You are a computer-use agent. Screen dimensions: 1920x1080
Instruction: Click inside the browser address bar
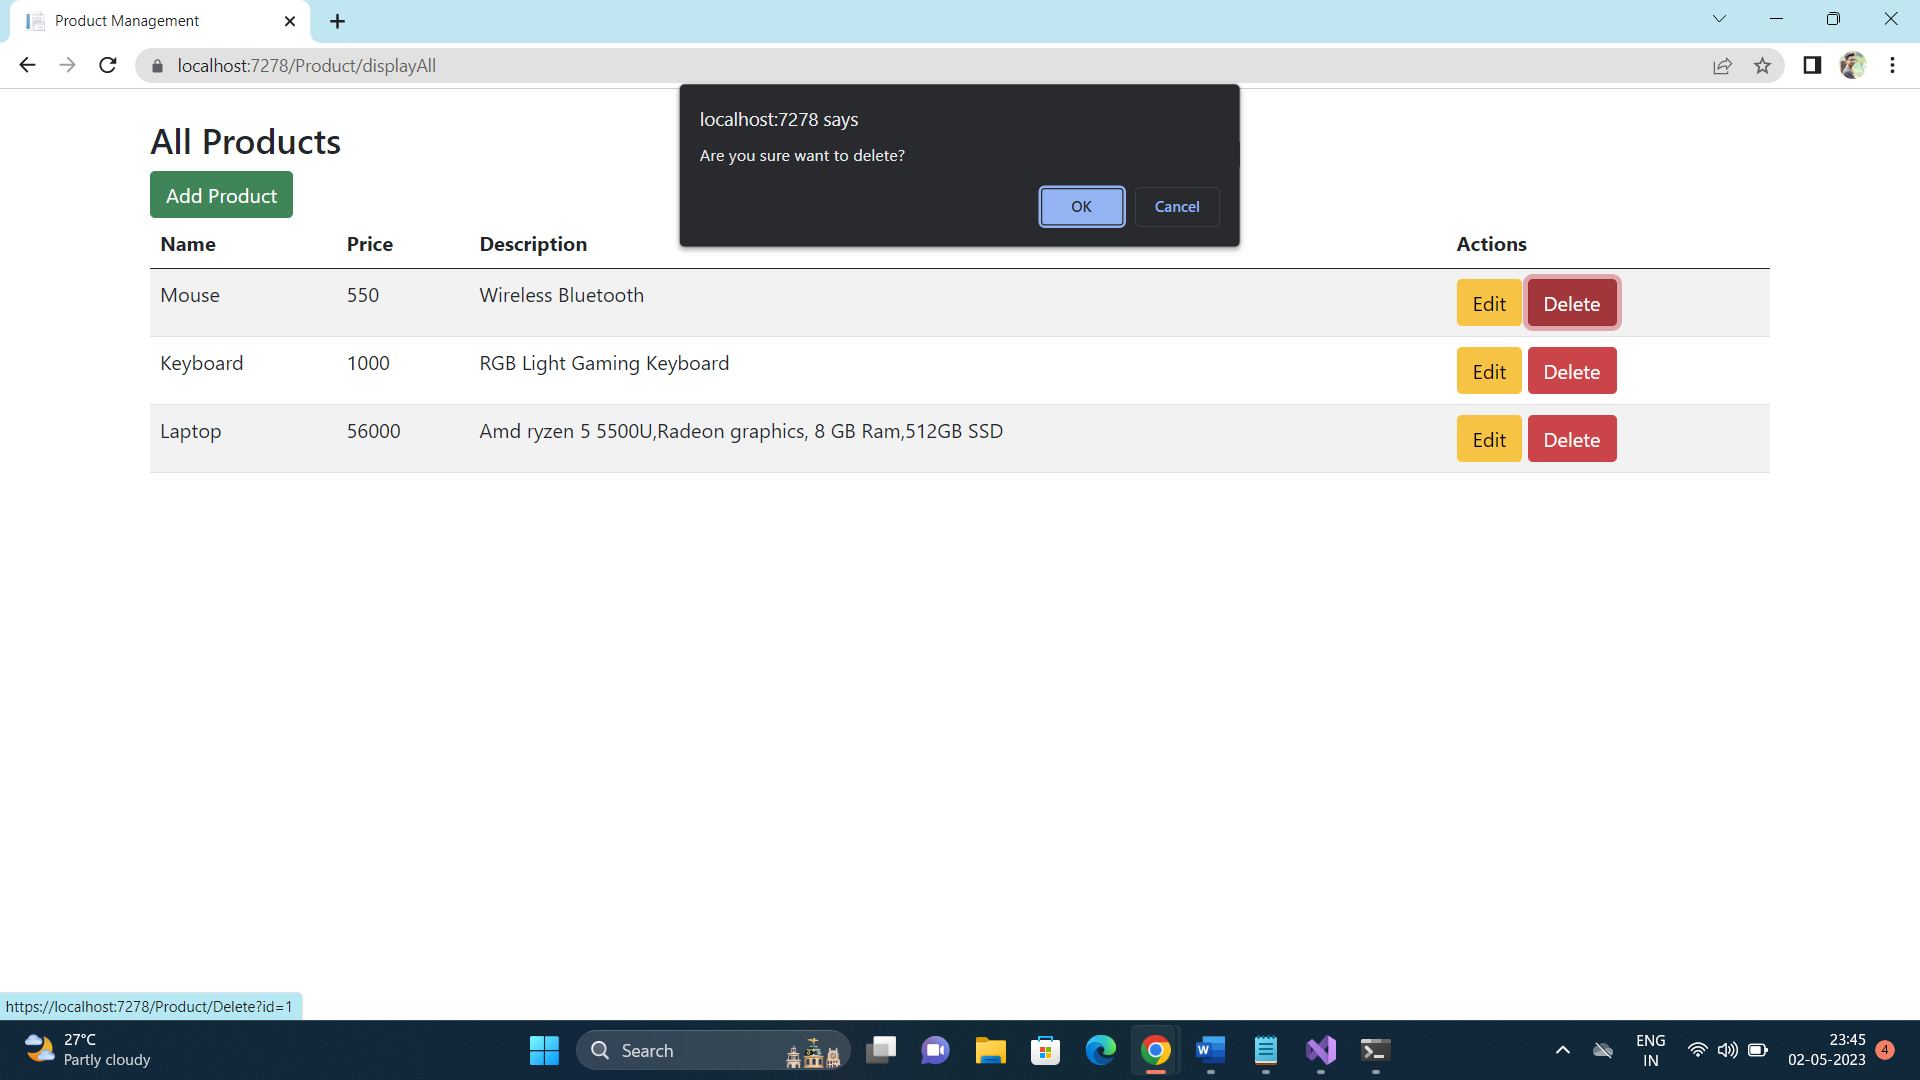click(600, 65)
